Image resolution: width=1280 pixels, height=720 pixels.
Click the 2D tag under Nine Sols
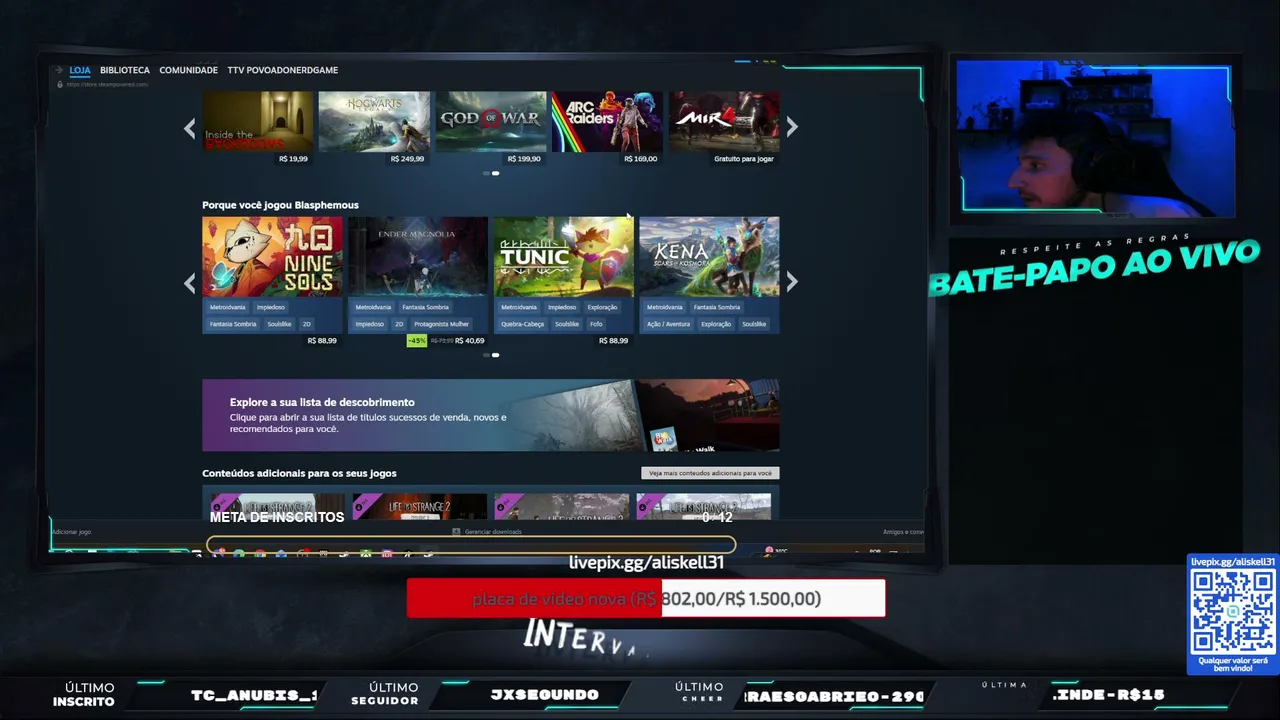(x=307, y=324)
